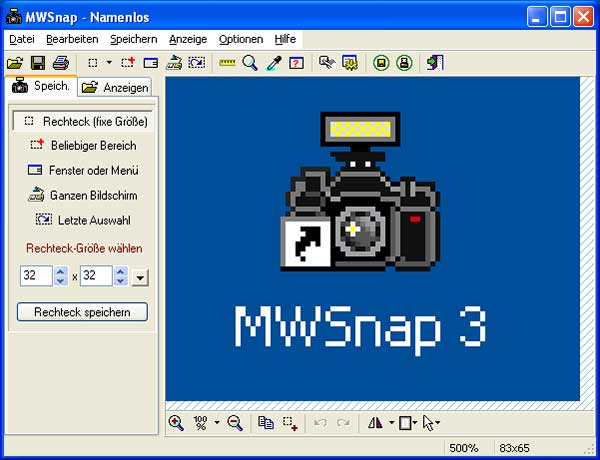The height and width of the screenshot is (460, 600).
Task: Click Rechteck-Größe wählen label
Action: point(84,248)
